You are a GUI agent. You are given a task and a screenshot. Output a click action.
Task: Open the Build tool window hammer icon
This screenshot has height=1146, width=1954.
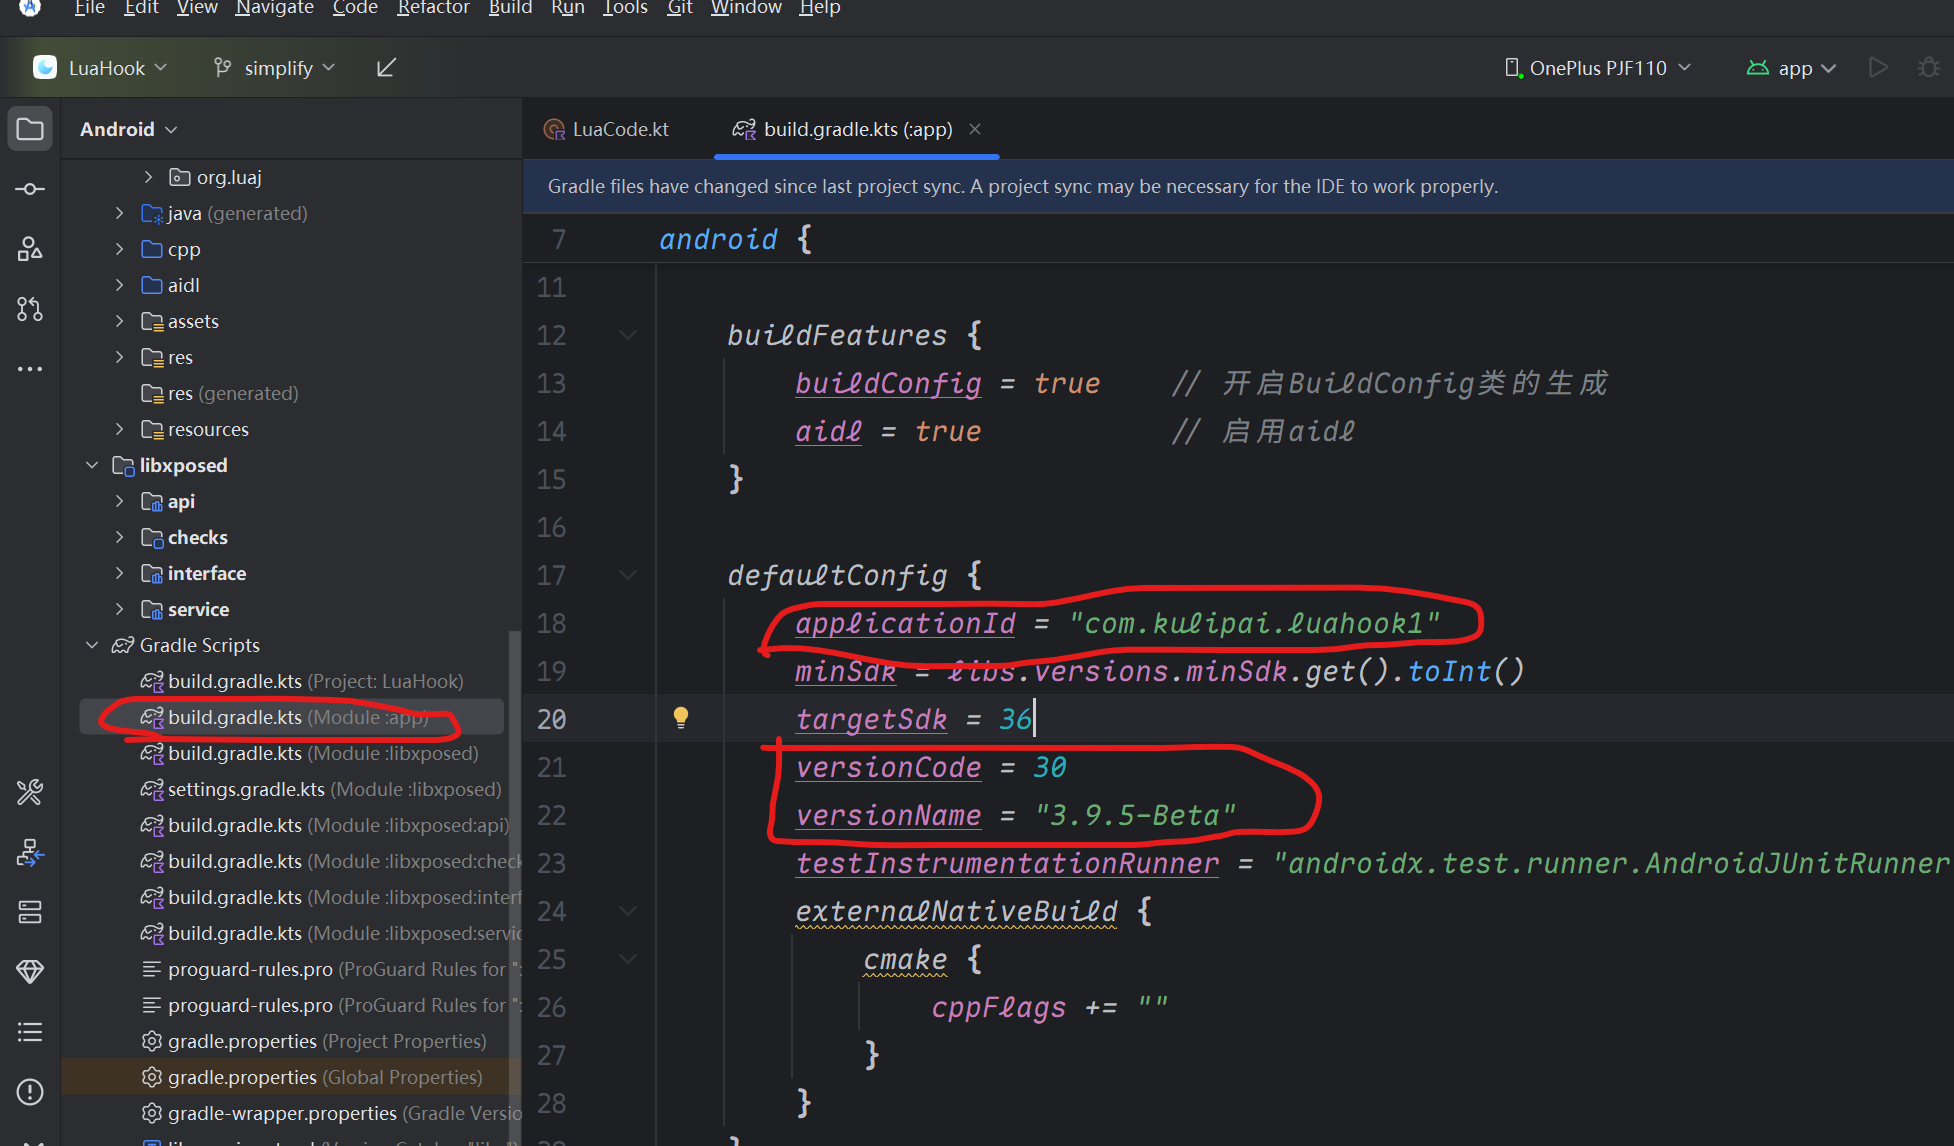30,793
